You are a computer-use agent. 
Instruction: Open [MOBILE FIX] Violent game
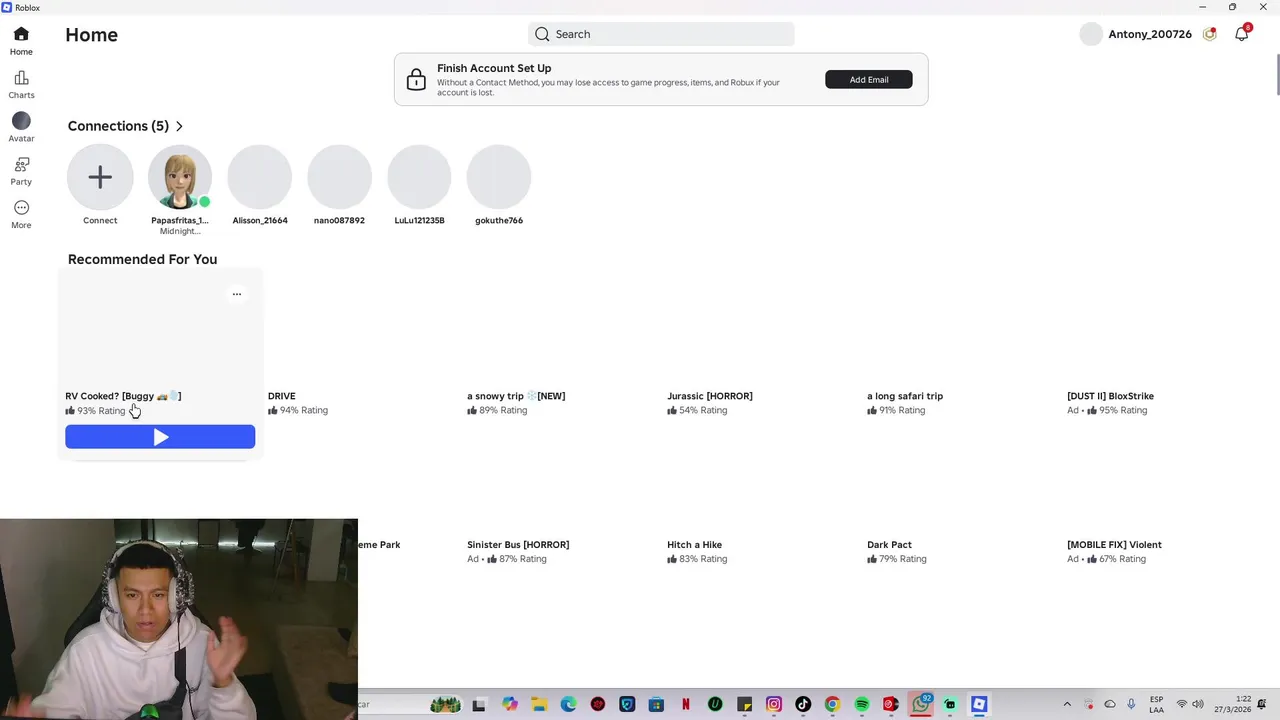click(1114, 545)
